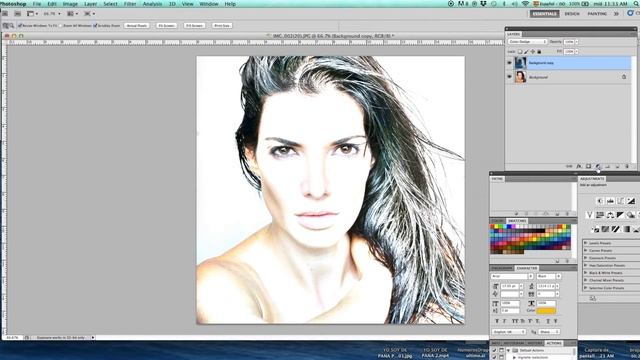Switch to the Painting workspace

point(597,13)
